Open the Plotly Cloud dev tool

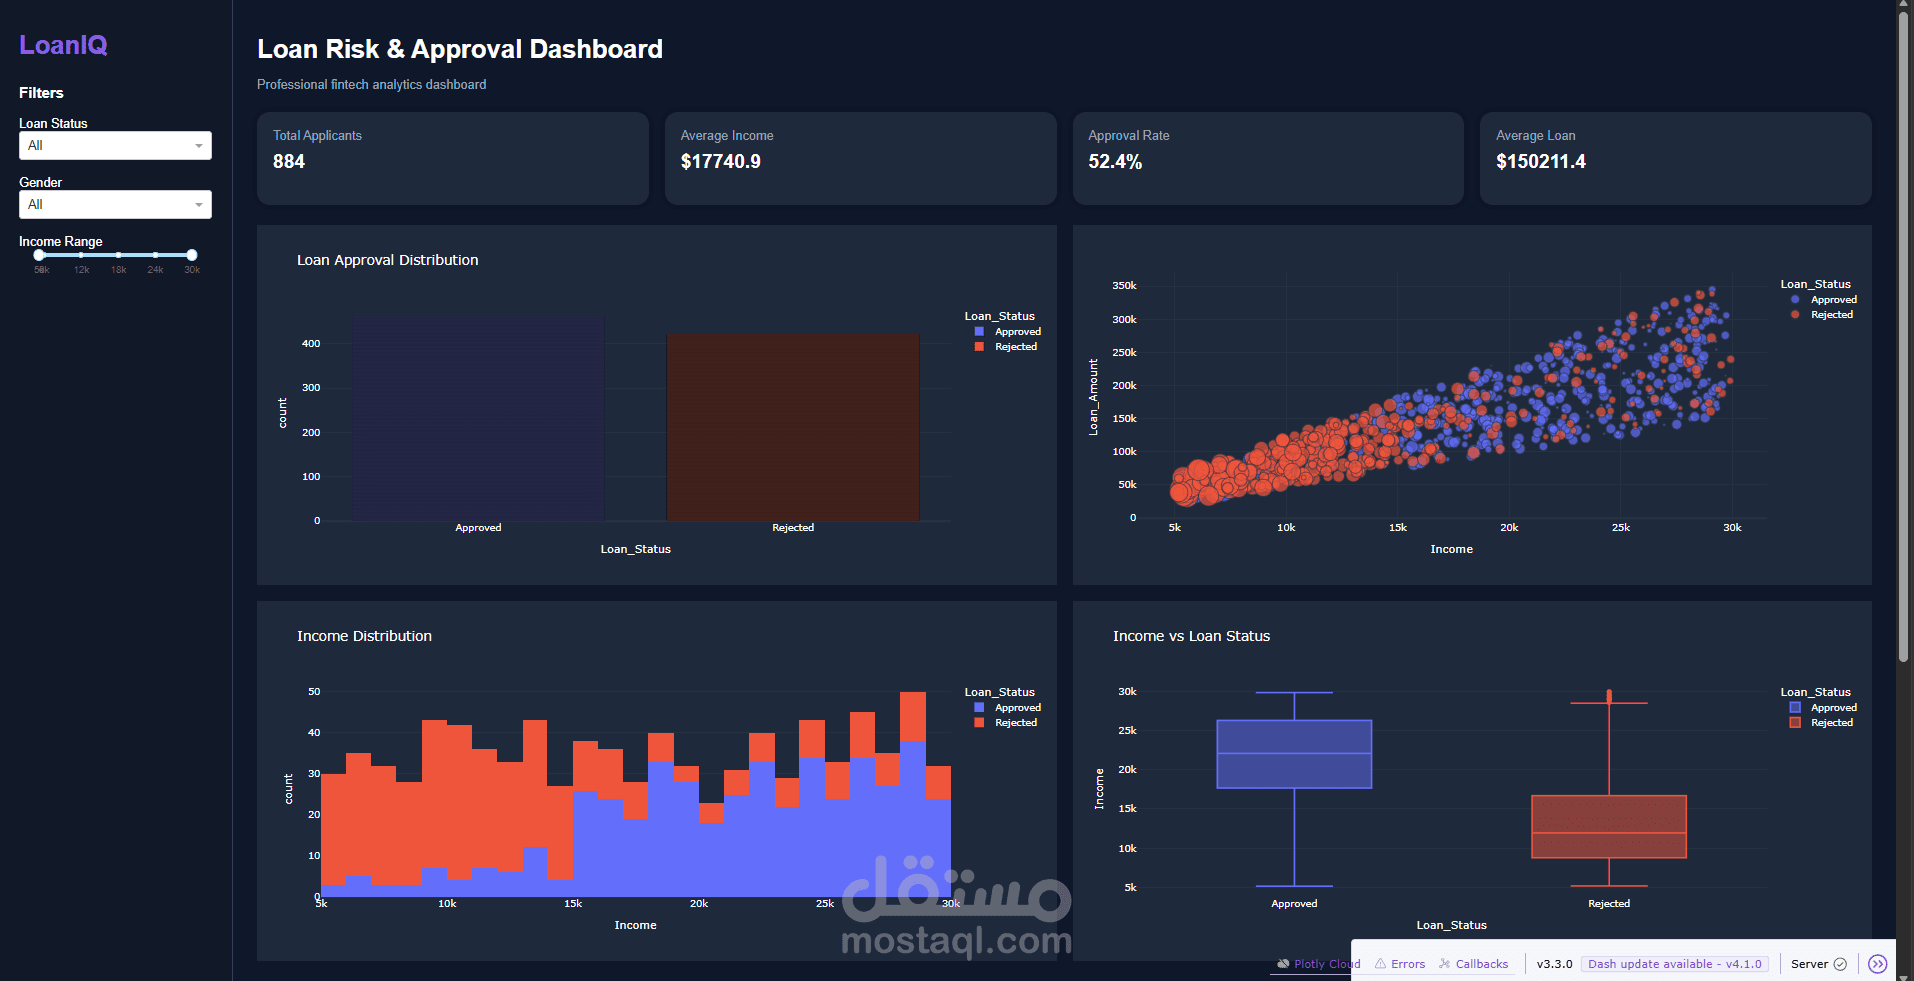(x=1318, y=964)
